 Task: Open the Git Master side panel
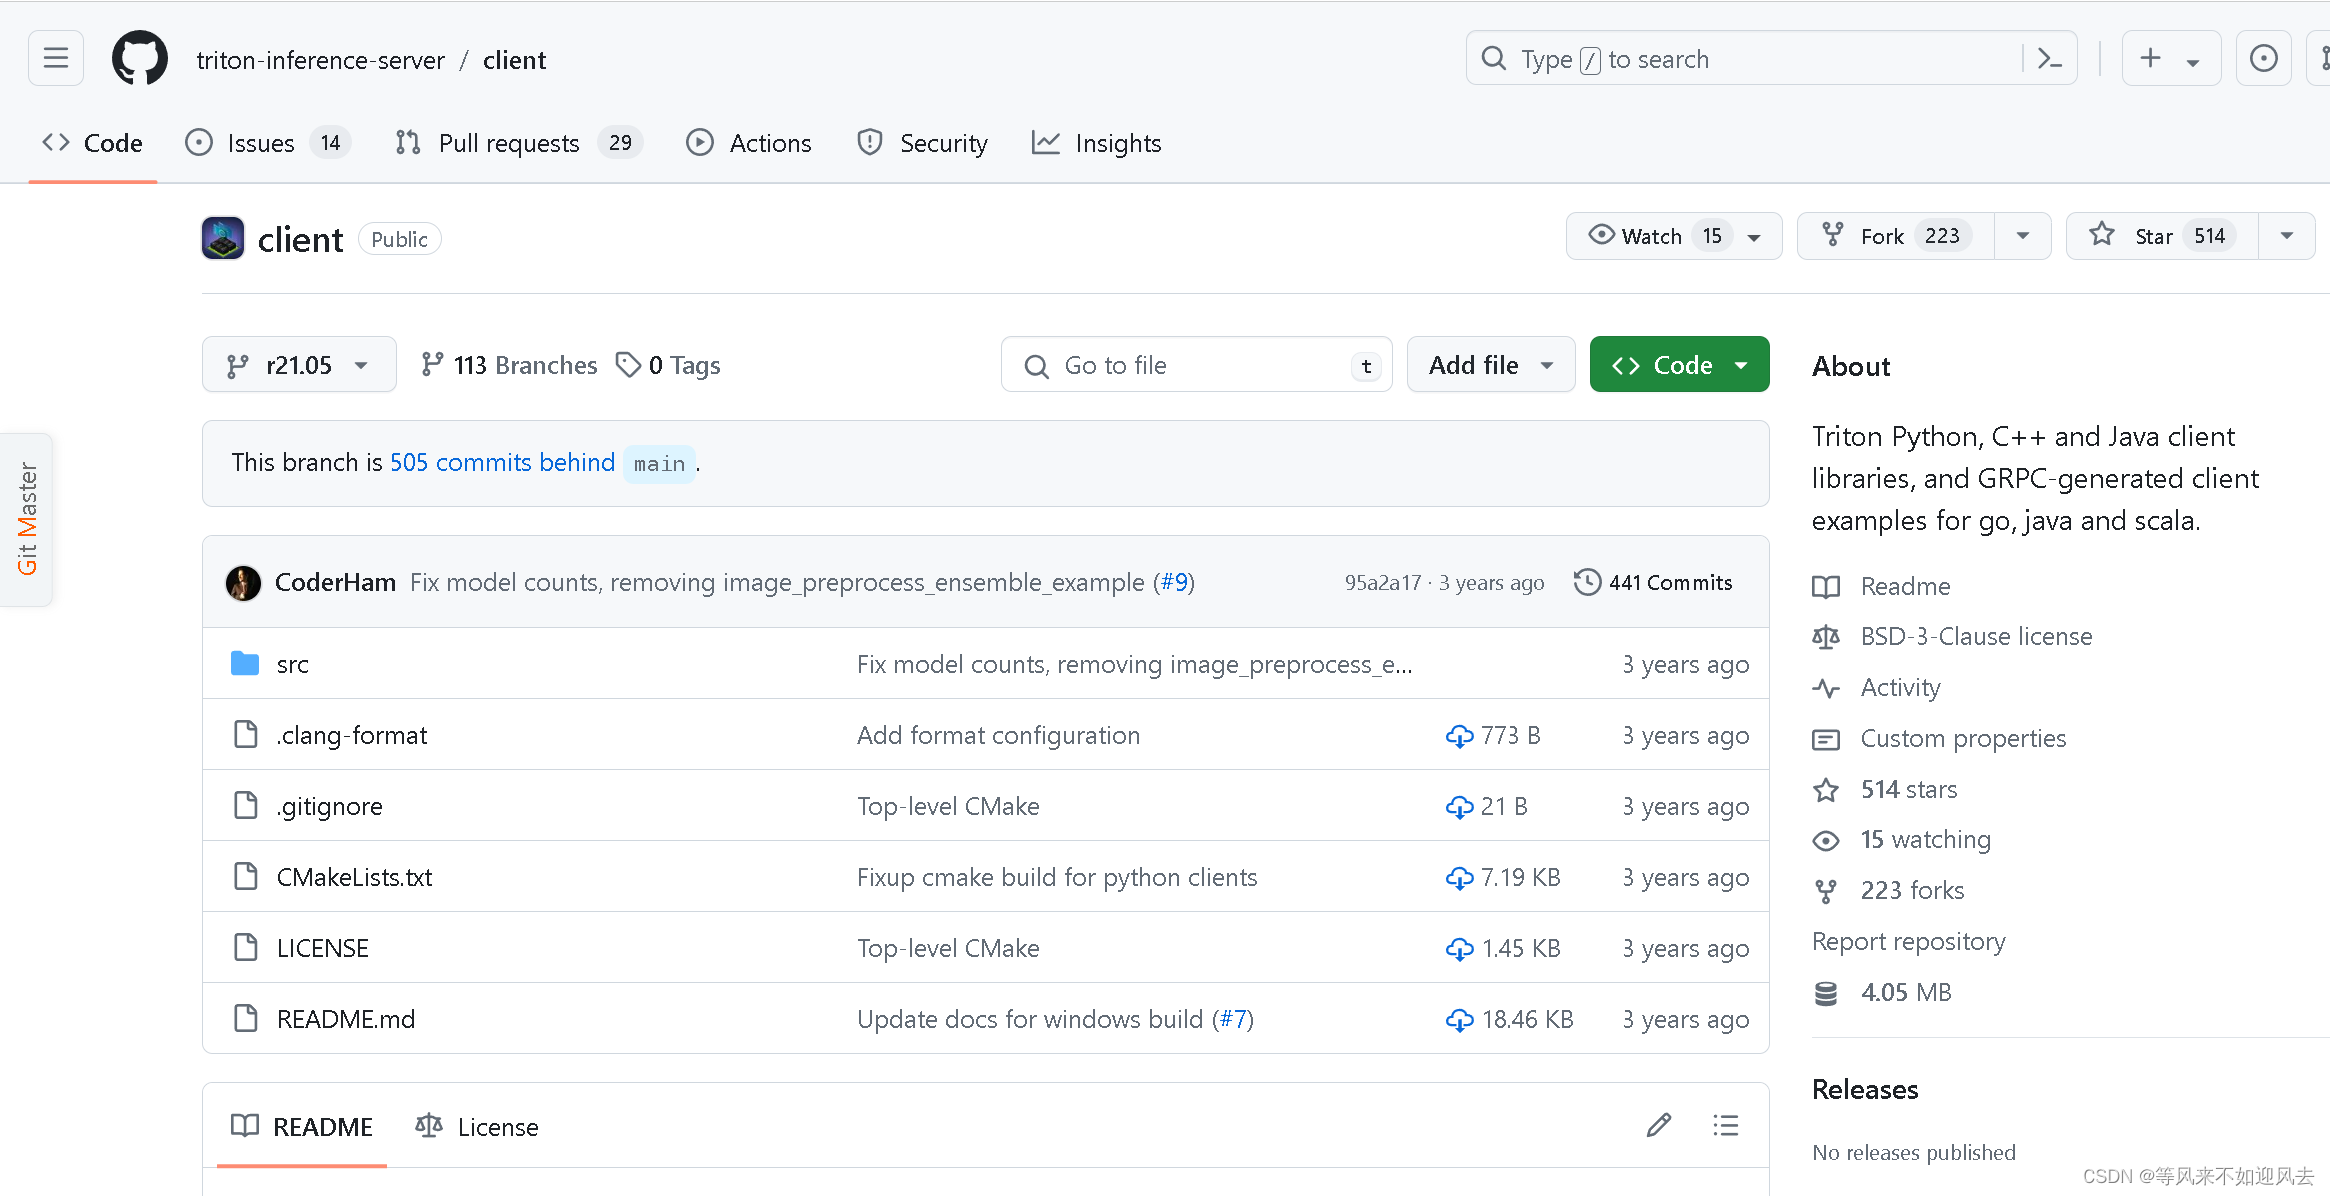pos(27,519)
